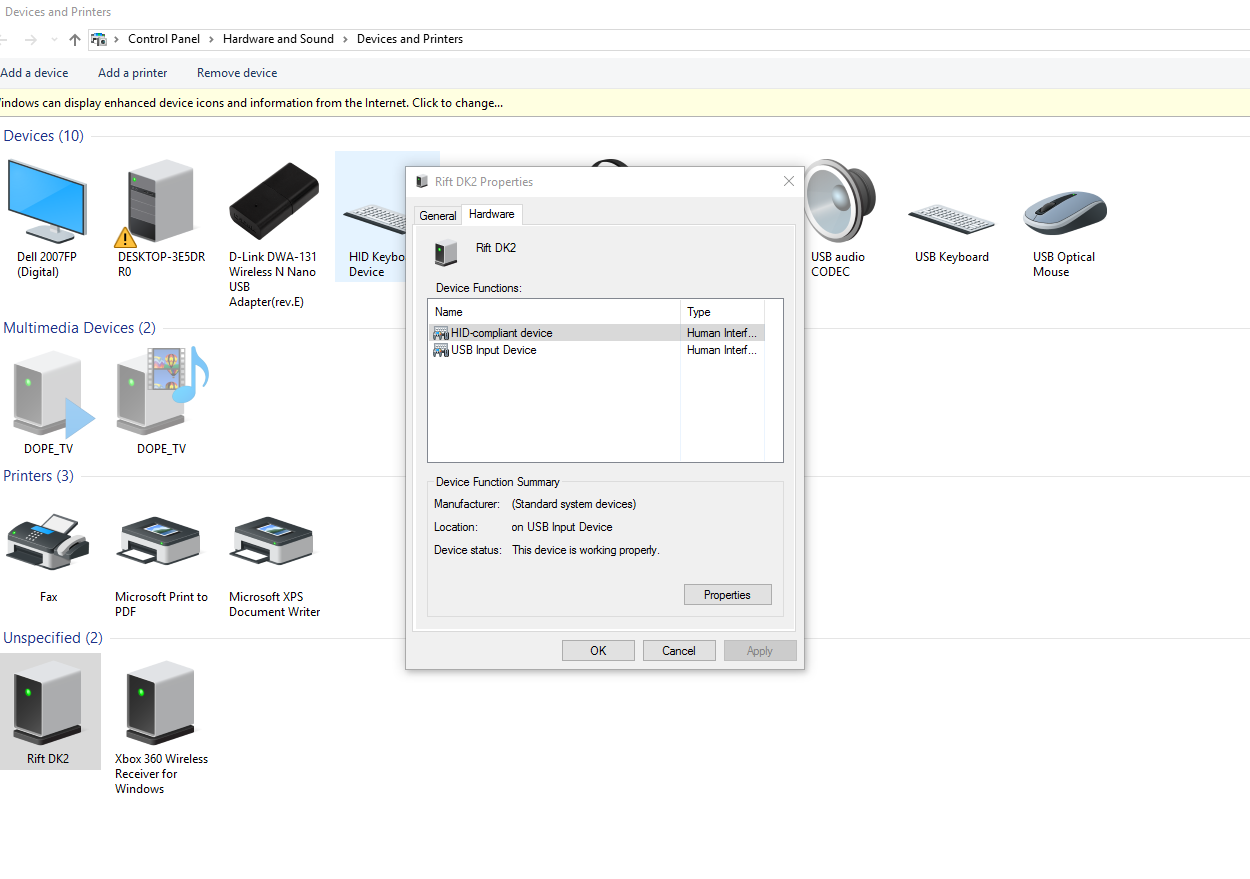The width and height of the screenshot is (1250, 879).
Task: Click the Rift DK2 Properties title bar icon
Action: [422, 181]
